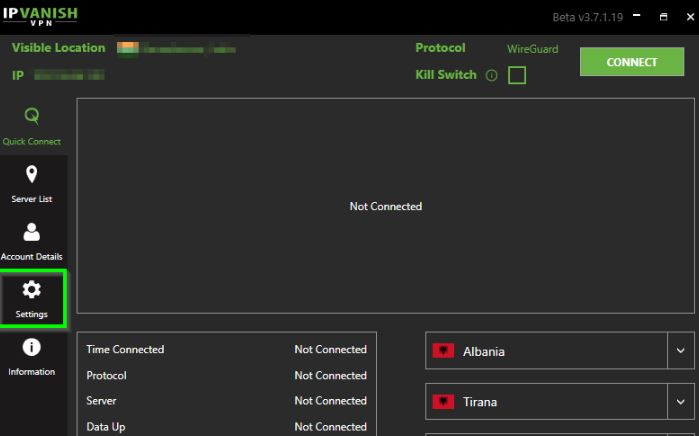
Task: Click the Kill Switch info icon
Action: point(491,75)
